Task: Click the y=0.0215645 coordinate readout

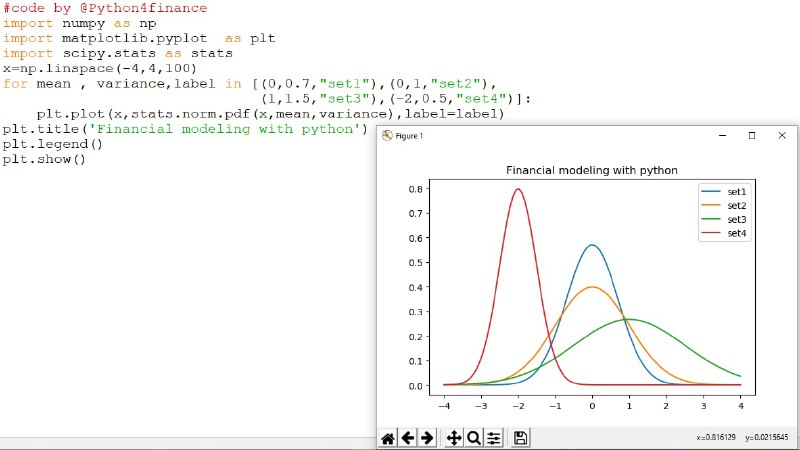Action: [766, 437]
